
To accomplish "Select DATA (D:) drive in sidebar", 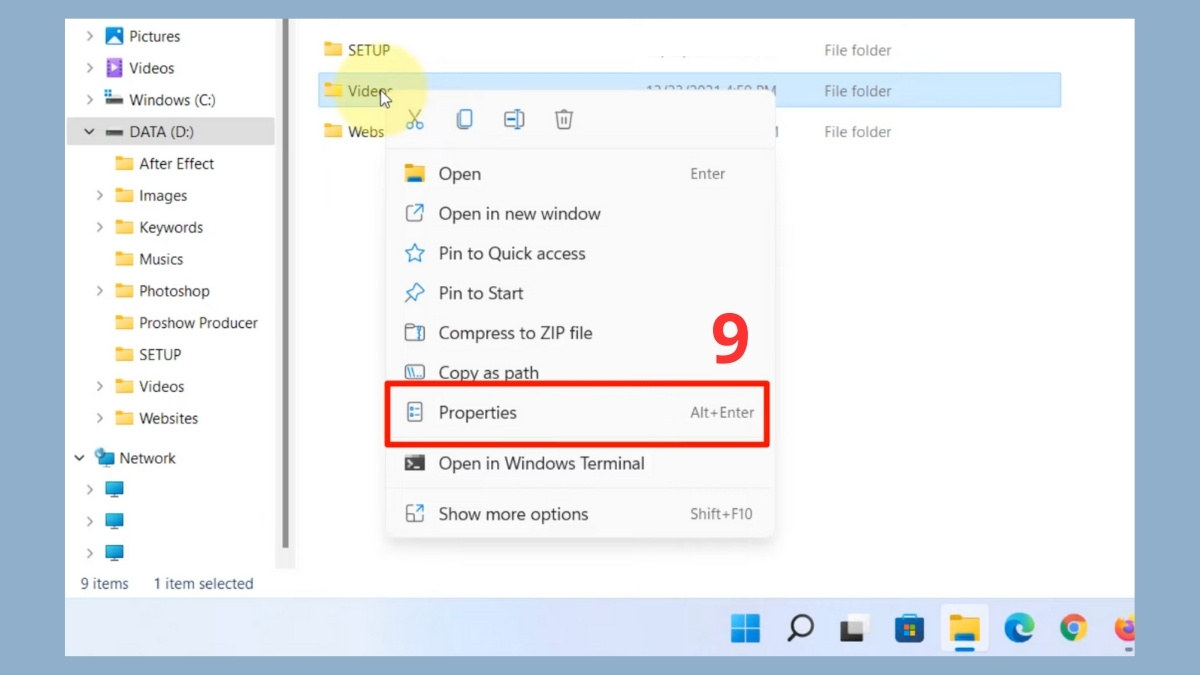I will (x=161, y=132).
